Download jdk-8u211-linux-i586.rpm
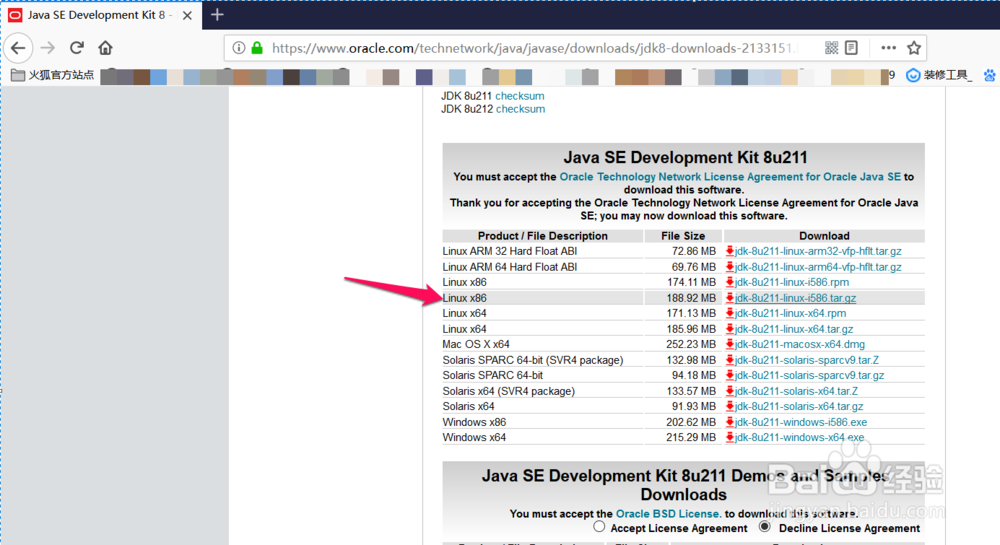1000x545 pixels. pyautogui.click(x=791, y=282)
